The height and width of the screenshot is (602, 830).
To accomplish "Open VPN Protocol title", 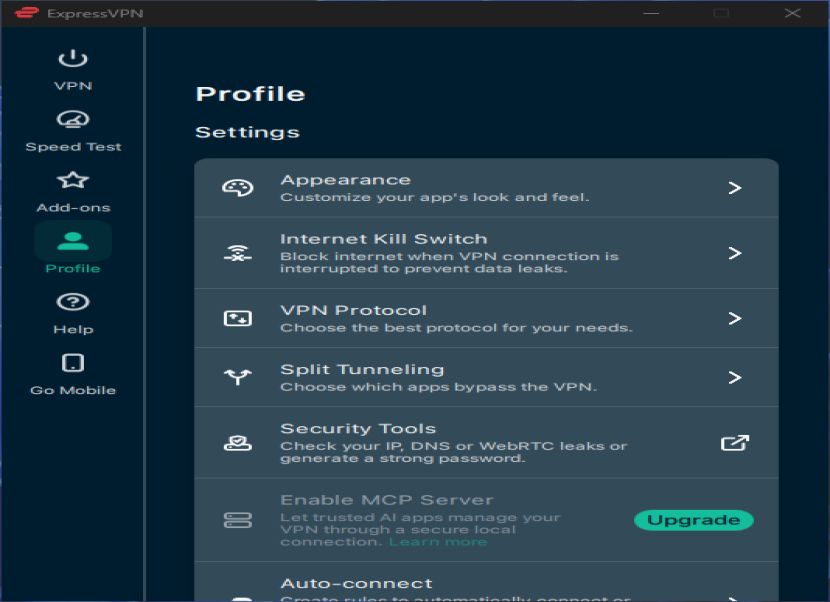I will point(354,310).
